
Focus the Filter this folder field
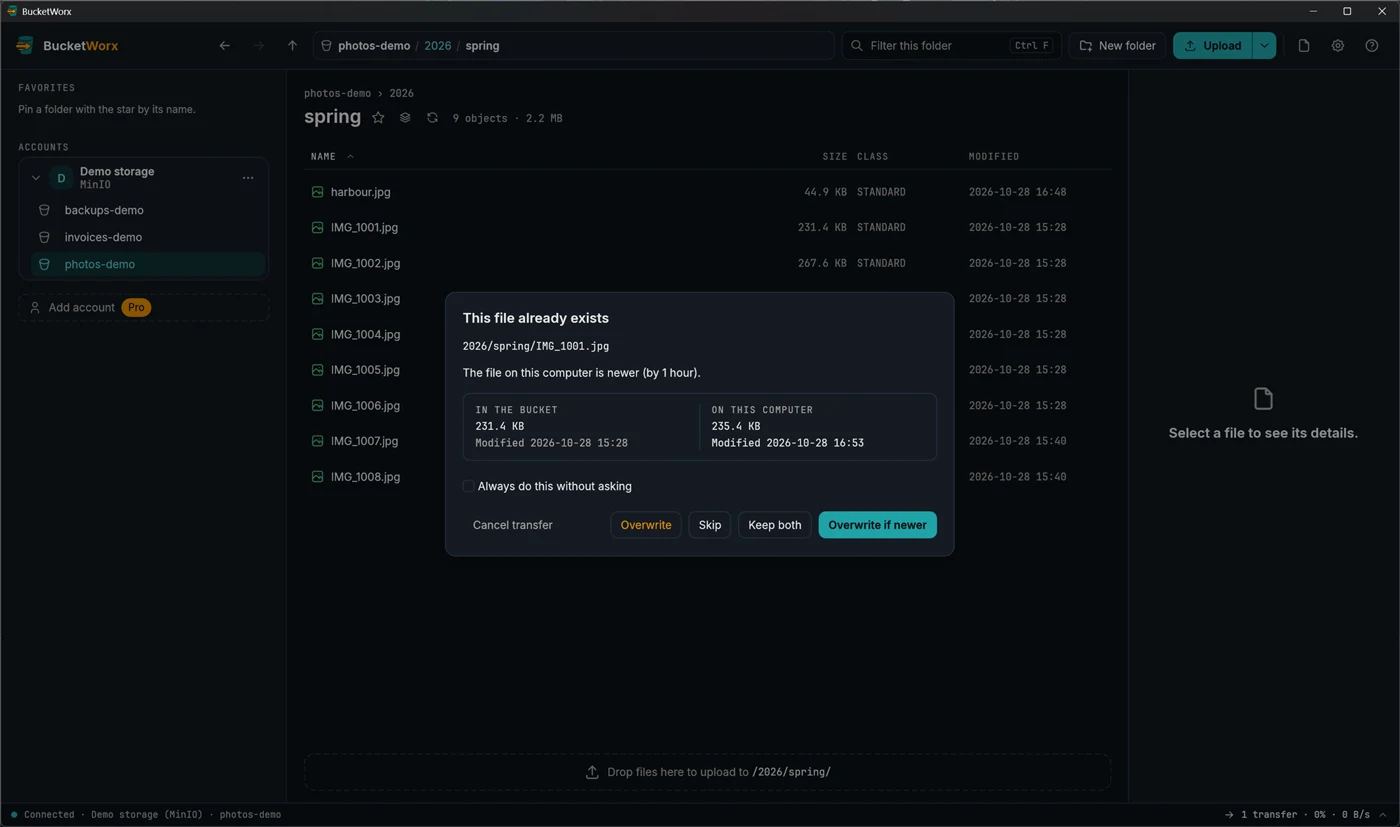point(951,46)
